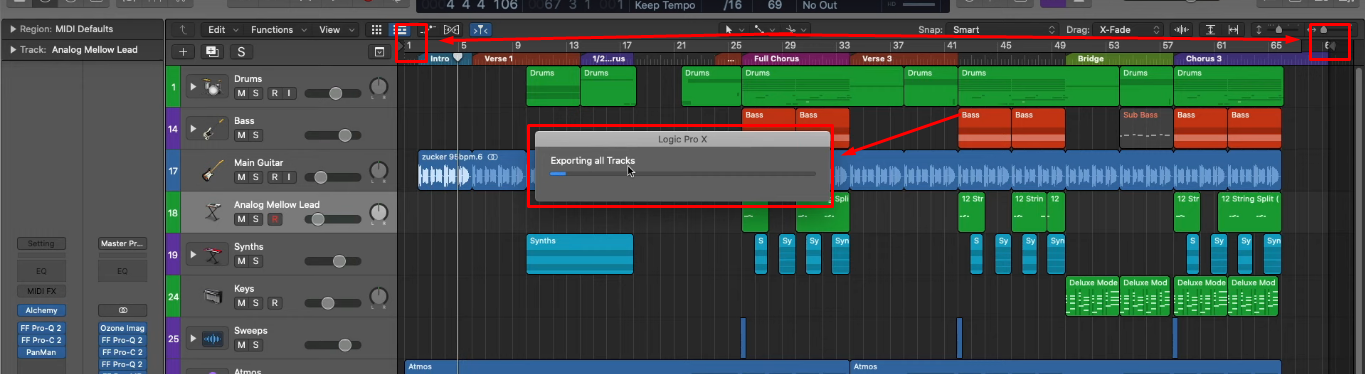Click the dotted grid icon next to View
This screenshot has width=1365, height=374.
376,30
